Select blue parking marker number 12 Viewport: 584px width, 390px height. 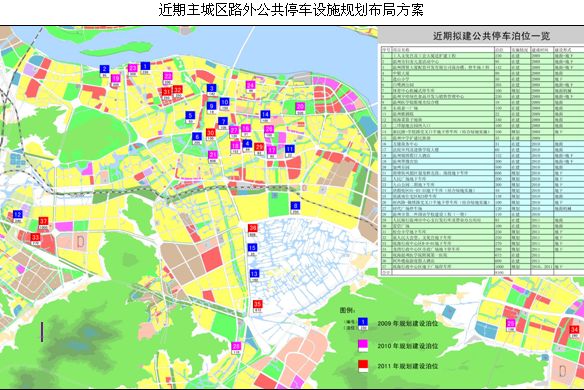18,216
